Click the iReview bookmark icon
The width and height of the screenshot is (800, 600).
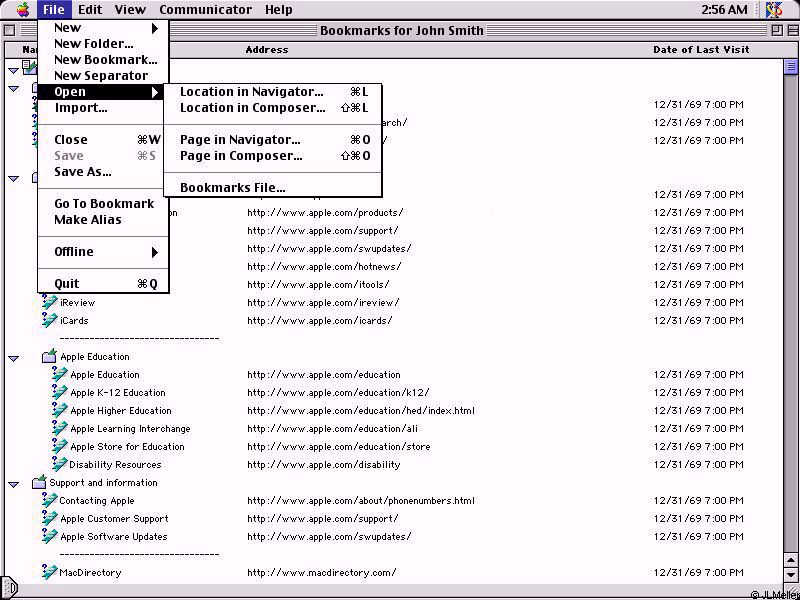[x=50, y=303]
